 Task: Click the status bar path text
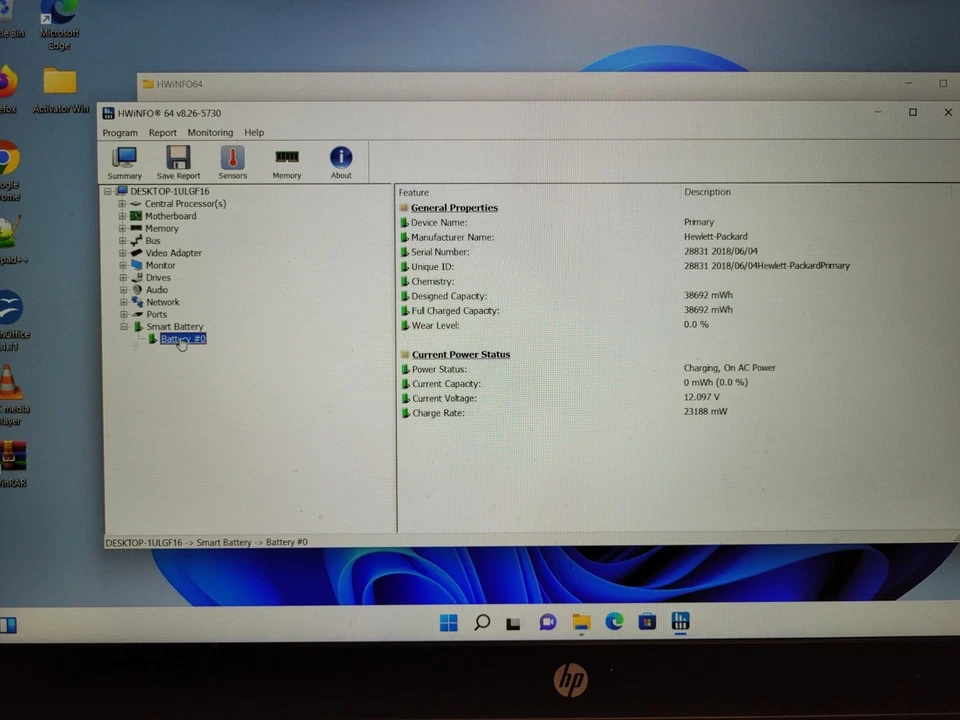pos(206,542)
